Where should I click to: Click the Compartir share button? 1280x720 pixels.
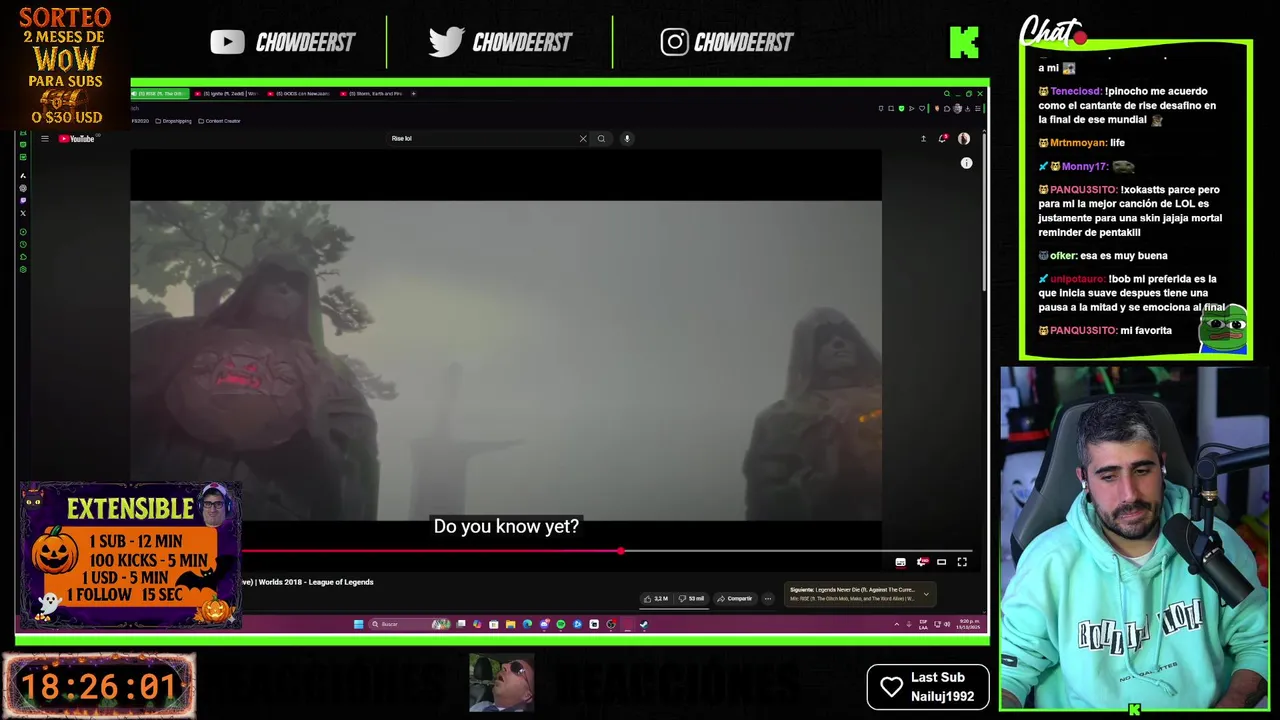(x=735, y=599)
